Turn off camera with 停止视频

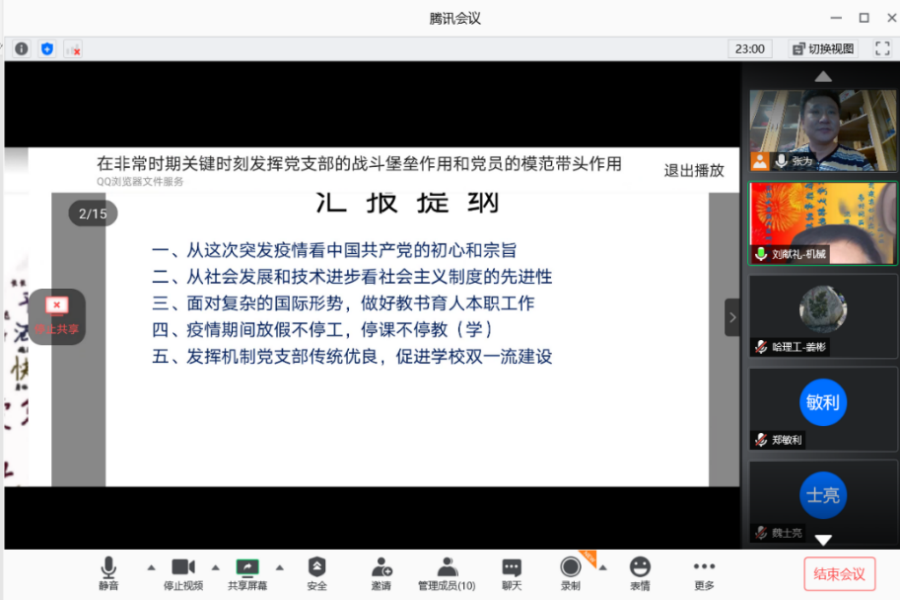click(x=183, y=573)
